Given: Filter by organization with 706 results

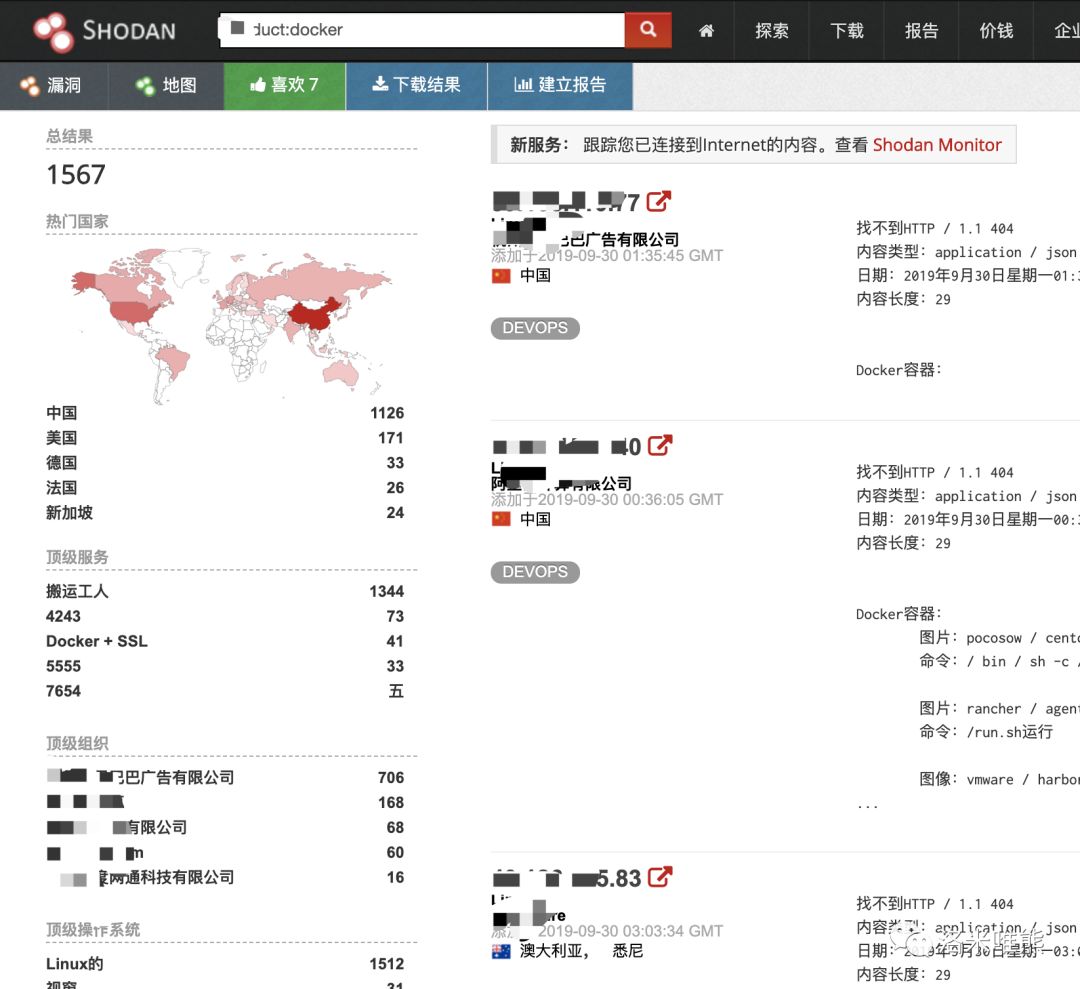Looking at the screenshot, I should coord(141,777).
